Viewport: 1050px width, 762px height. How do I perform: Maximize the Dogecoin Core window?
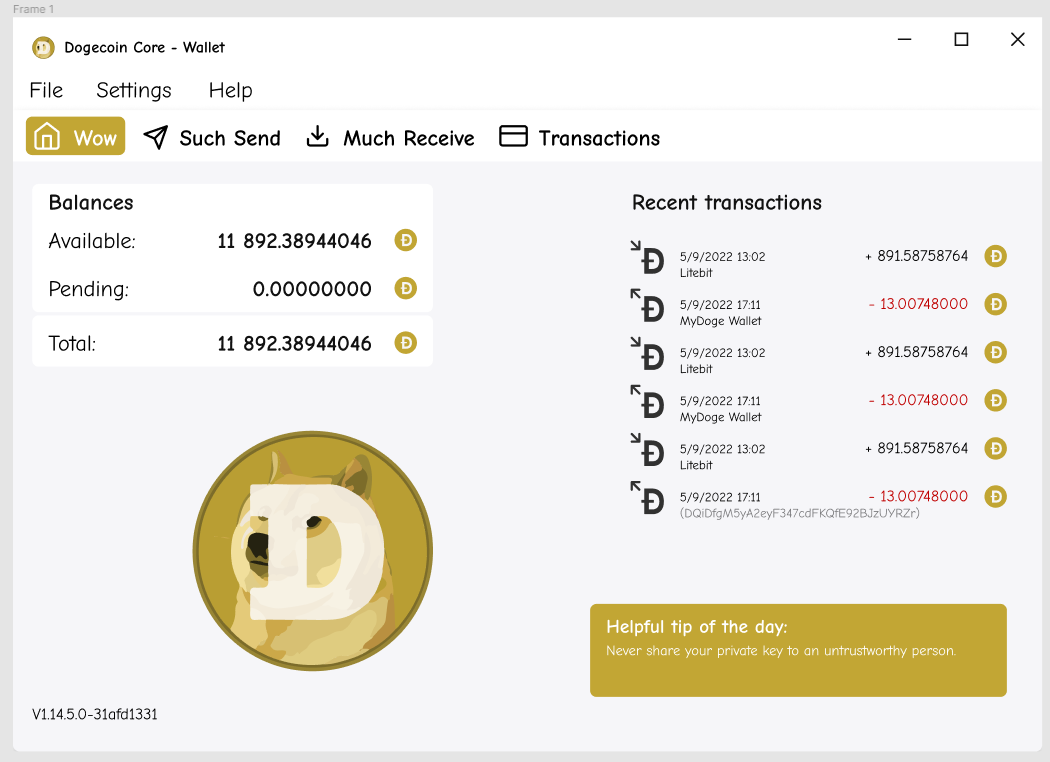(961, 40)
